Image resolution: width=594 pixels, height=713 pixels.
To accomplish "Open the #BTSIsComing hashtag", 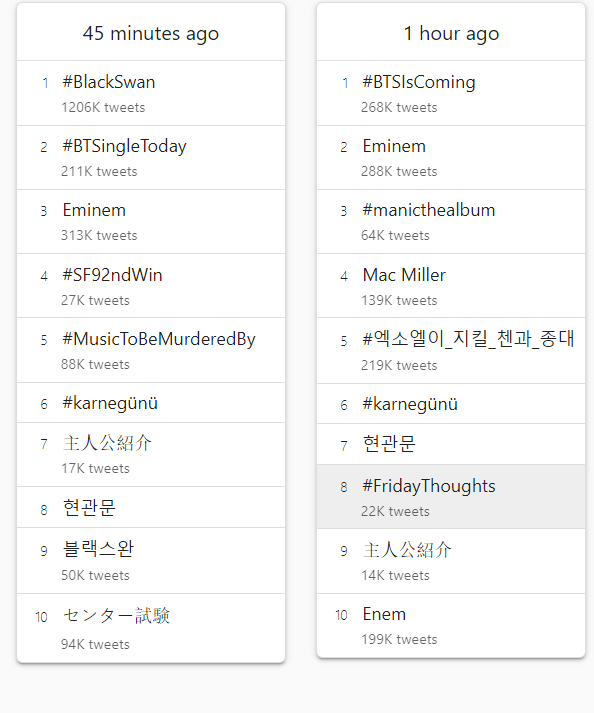I will (x=451, y=93).
